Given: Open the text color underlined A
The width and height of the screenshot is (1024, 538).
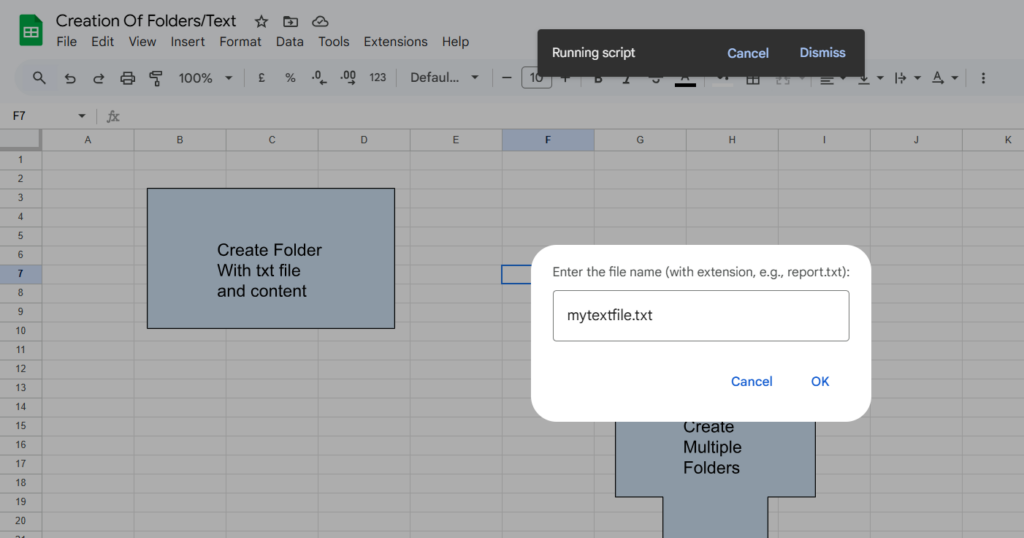Looking at the screenshot, I should 684,80.
